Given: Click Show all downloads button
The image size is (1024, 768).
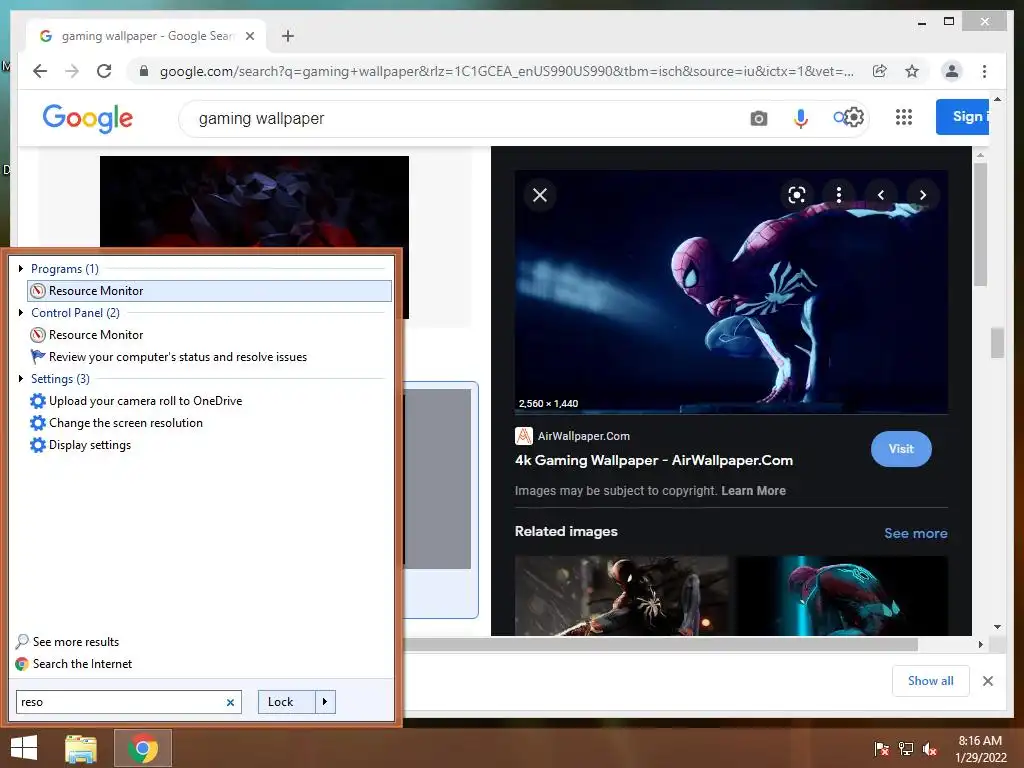Looking at the screenshot, I should coord(931,681).
